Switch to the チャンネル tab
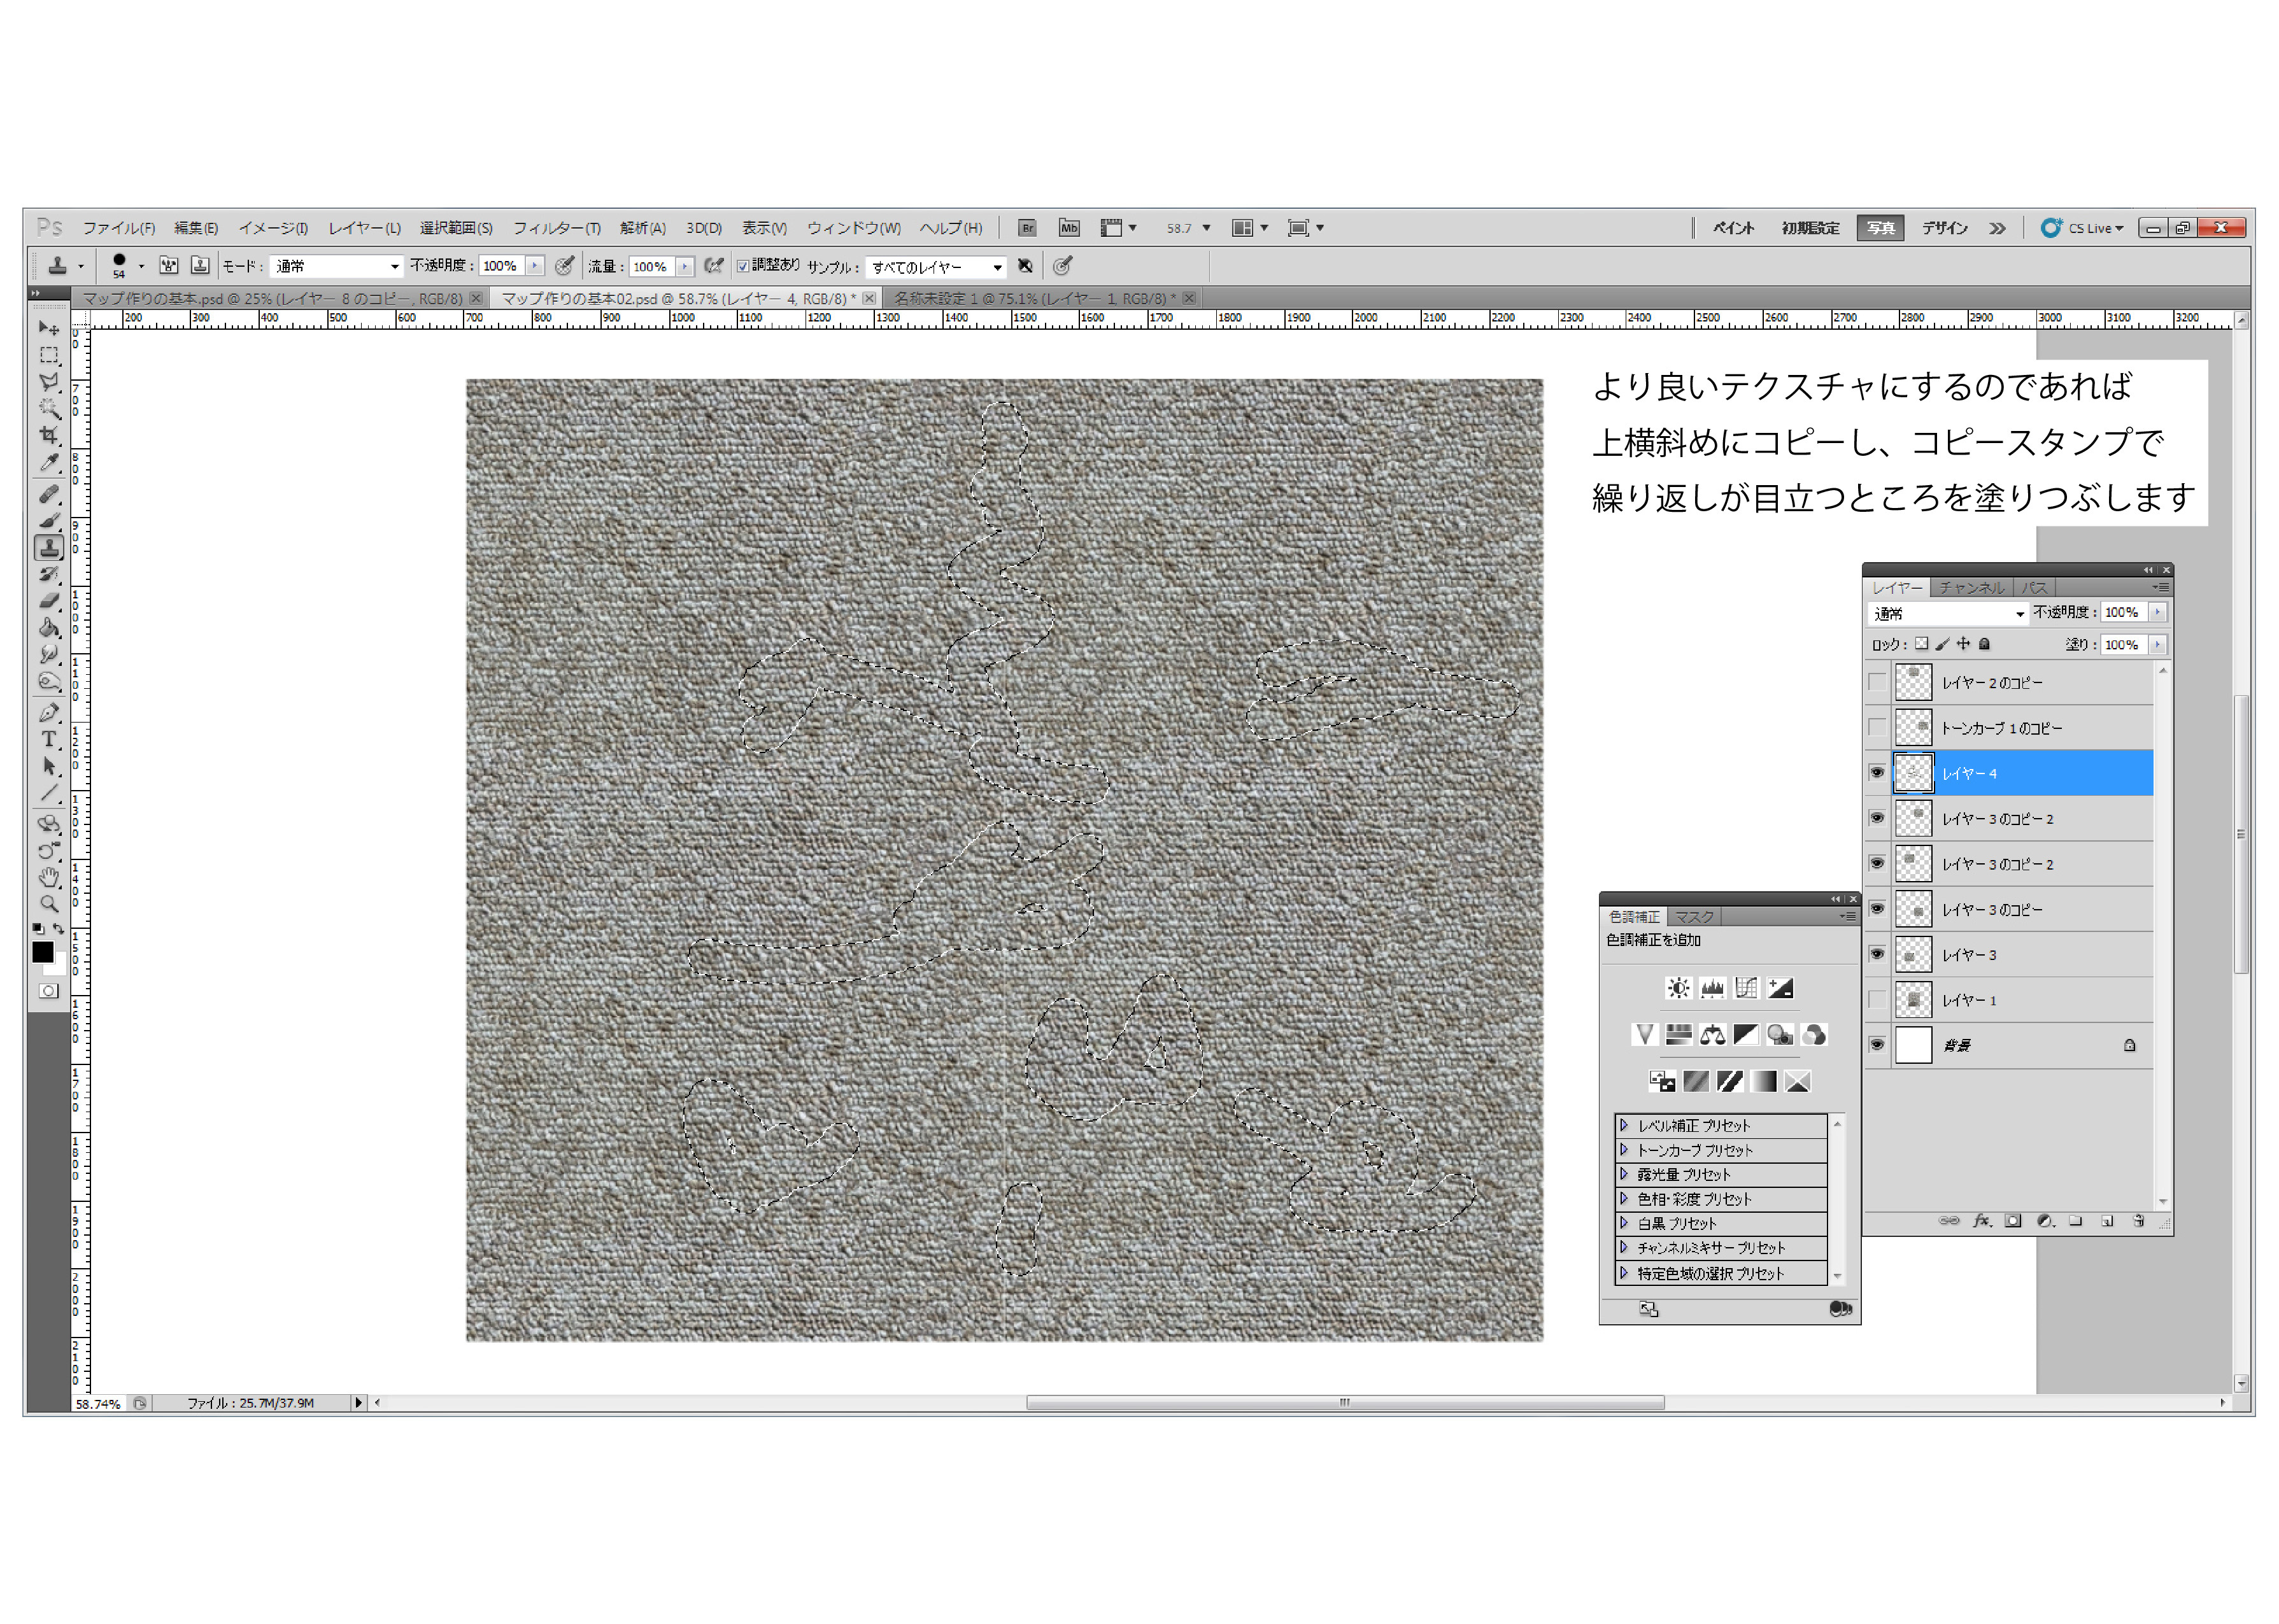 point(1971,588)
